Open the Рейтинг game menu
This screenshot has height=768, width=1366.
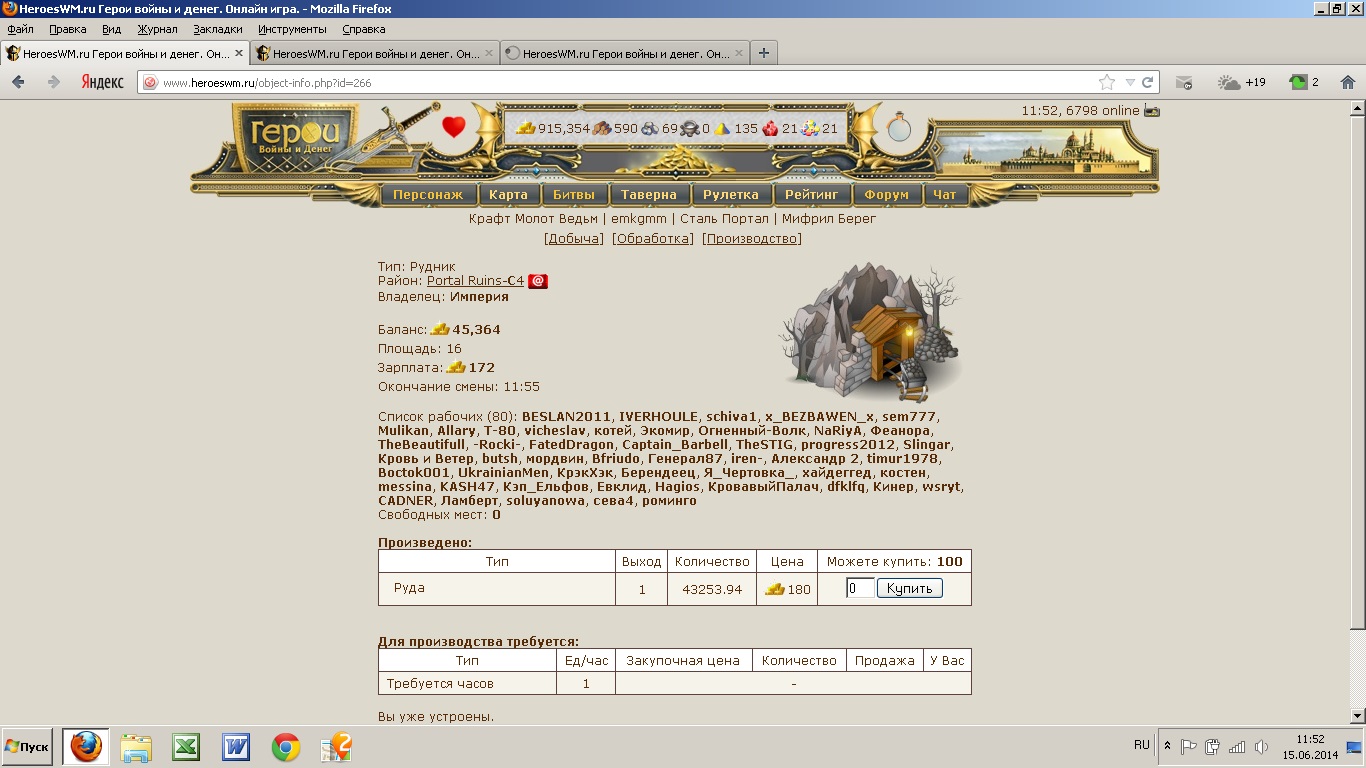[x=811, y=195]
